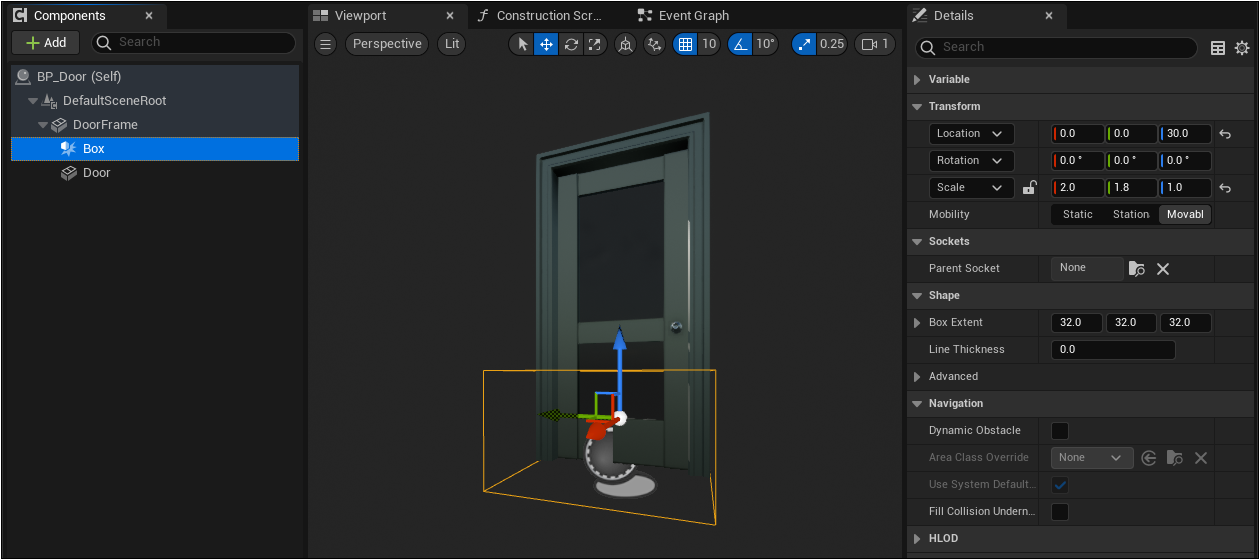Open scale snap value 0.25
Viewport: 1260px width, 560px height.
point(832,44)
